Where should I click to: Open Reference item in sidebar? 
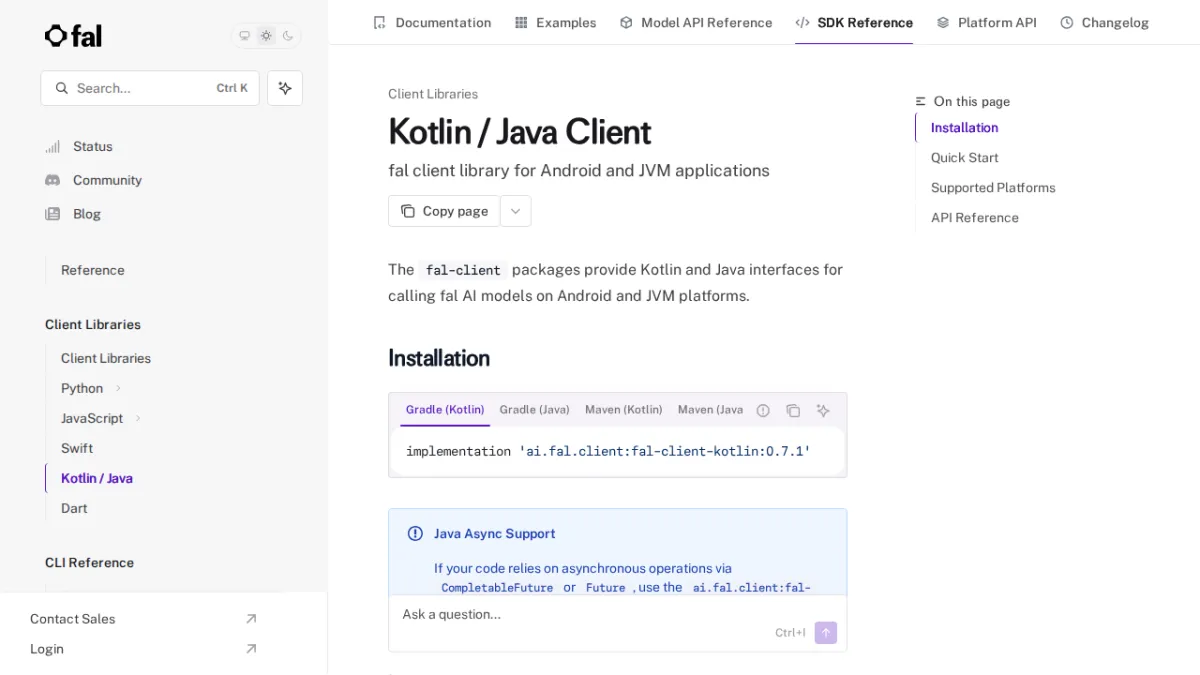(x=93, y=270)
